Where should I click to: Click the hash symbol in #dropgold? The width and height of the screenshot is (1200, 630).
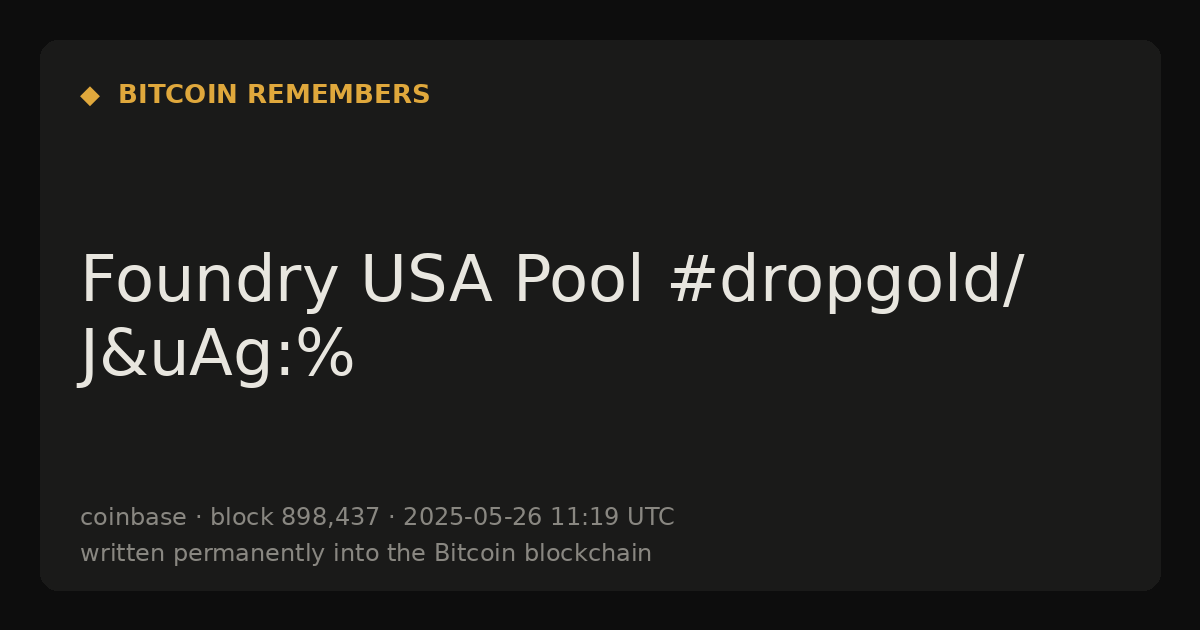690,281
